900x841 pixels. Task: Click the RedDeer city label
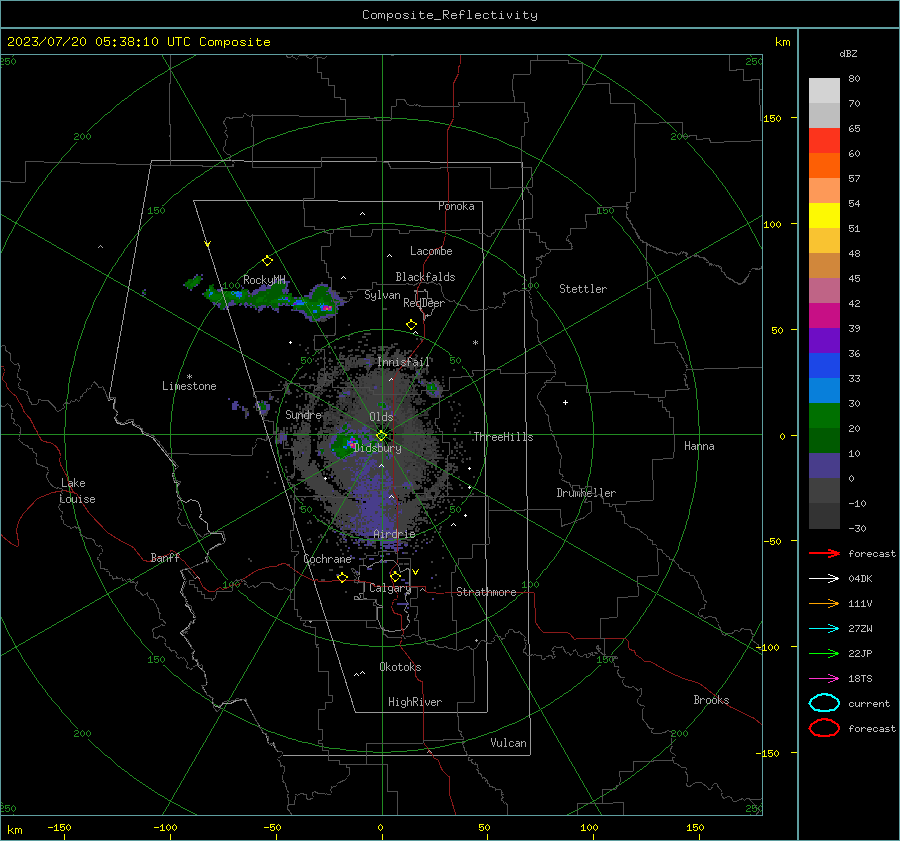[424, 303]
